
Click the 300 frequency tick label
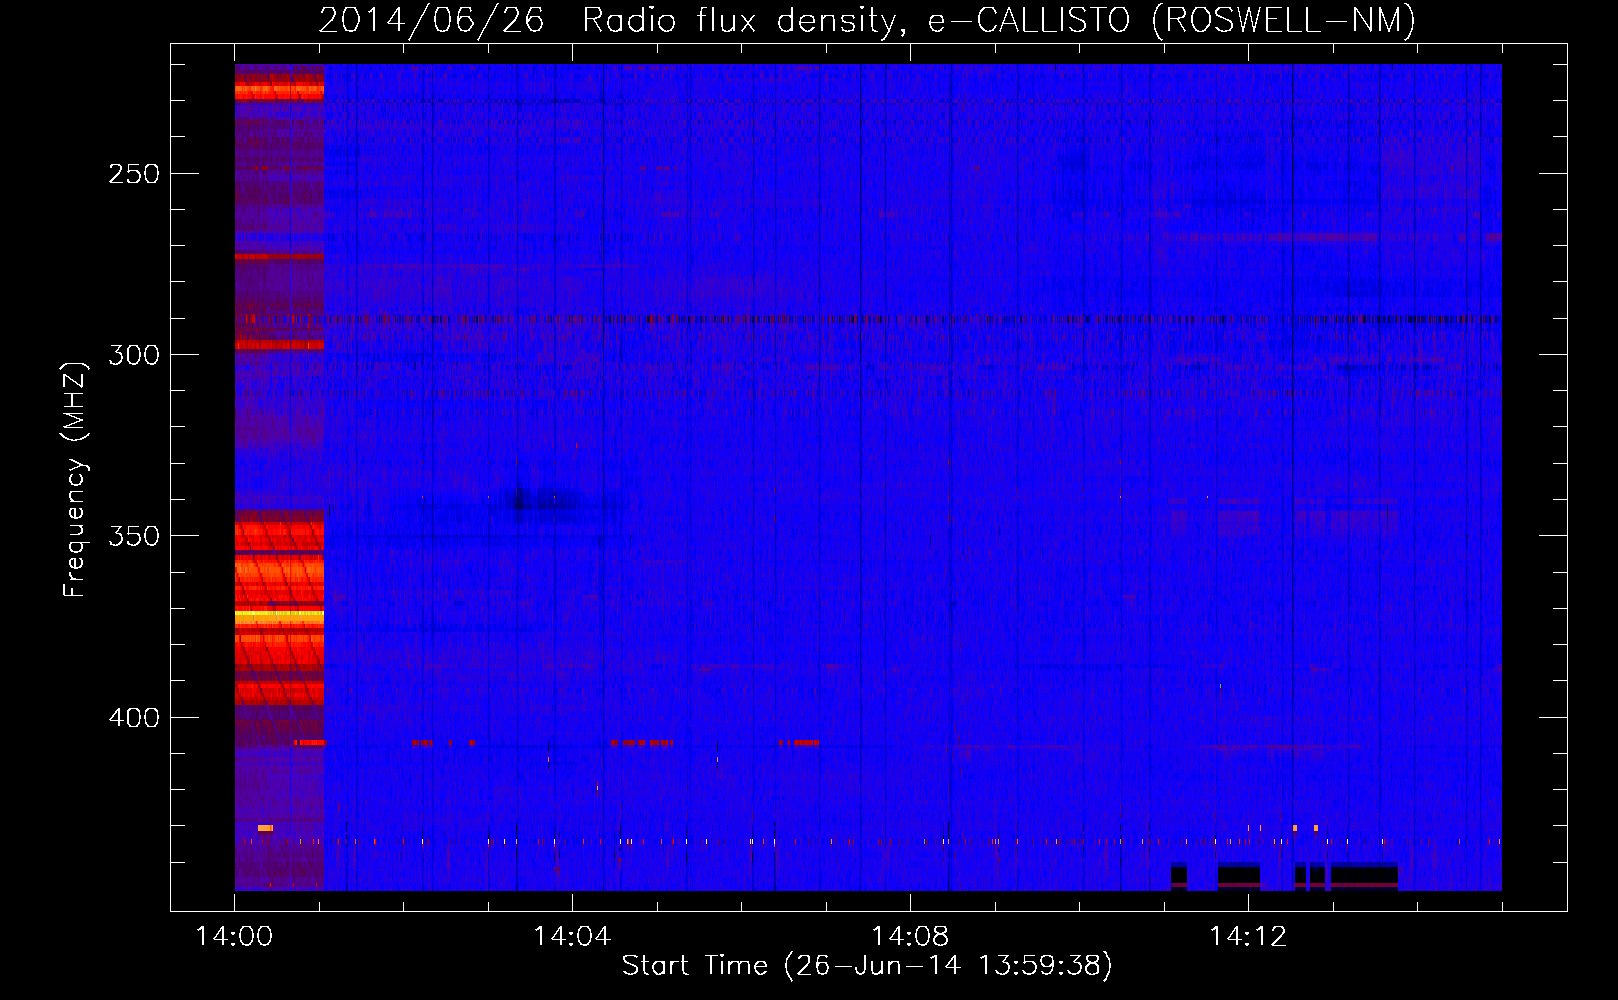click(134, 355)
